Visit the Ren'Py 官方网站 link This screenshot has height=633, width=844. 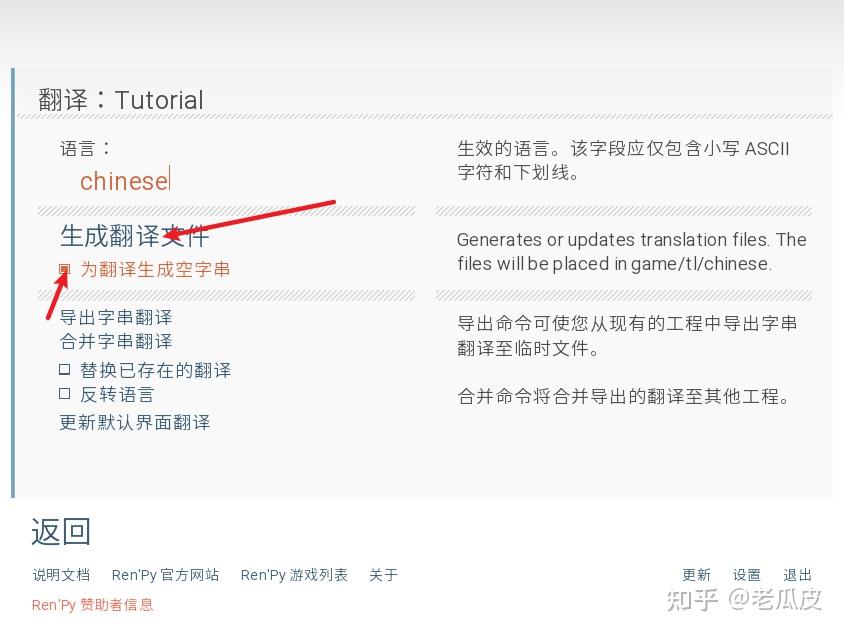[x=164, y=575]
